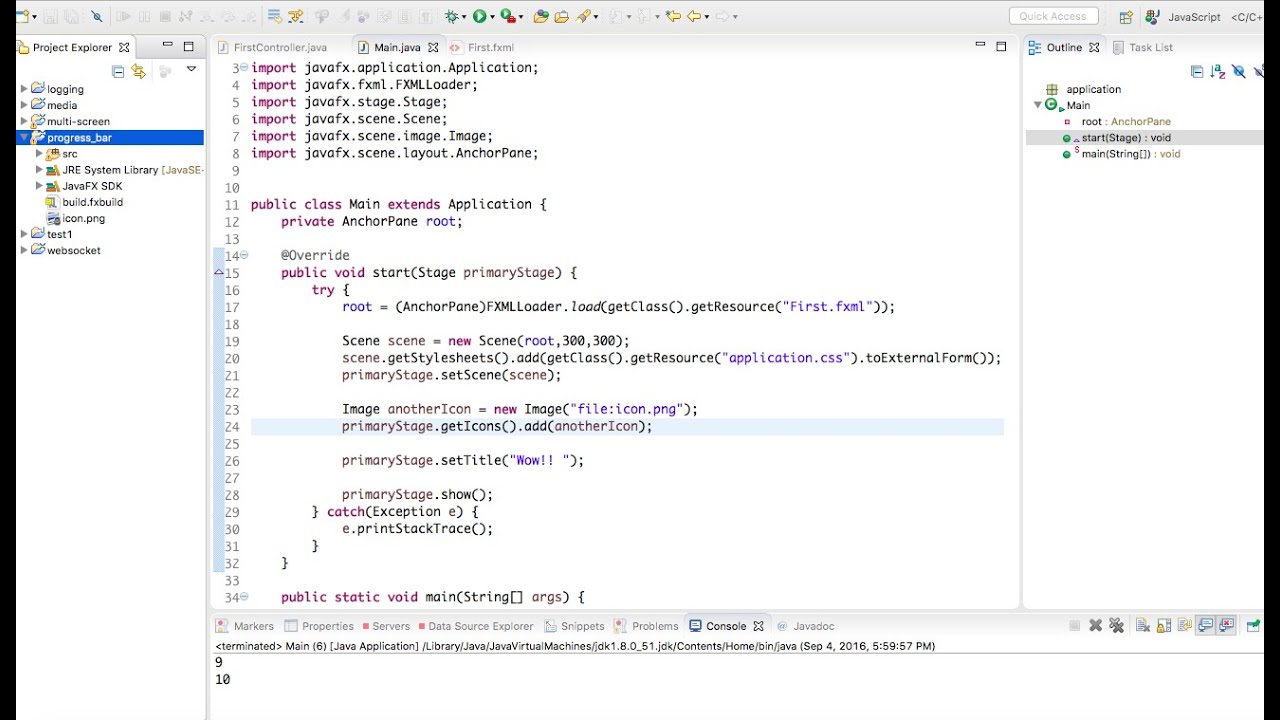Remove all terminated launches in Console
This screenshot has height=720, width=1280.
[1116, 626]
